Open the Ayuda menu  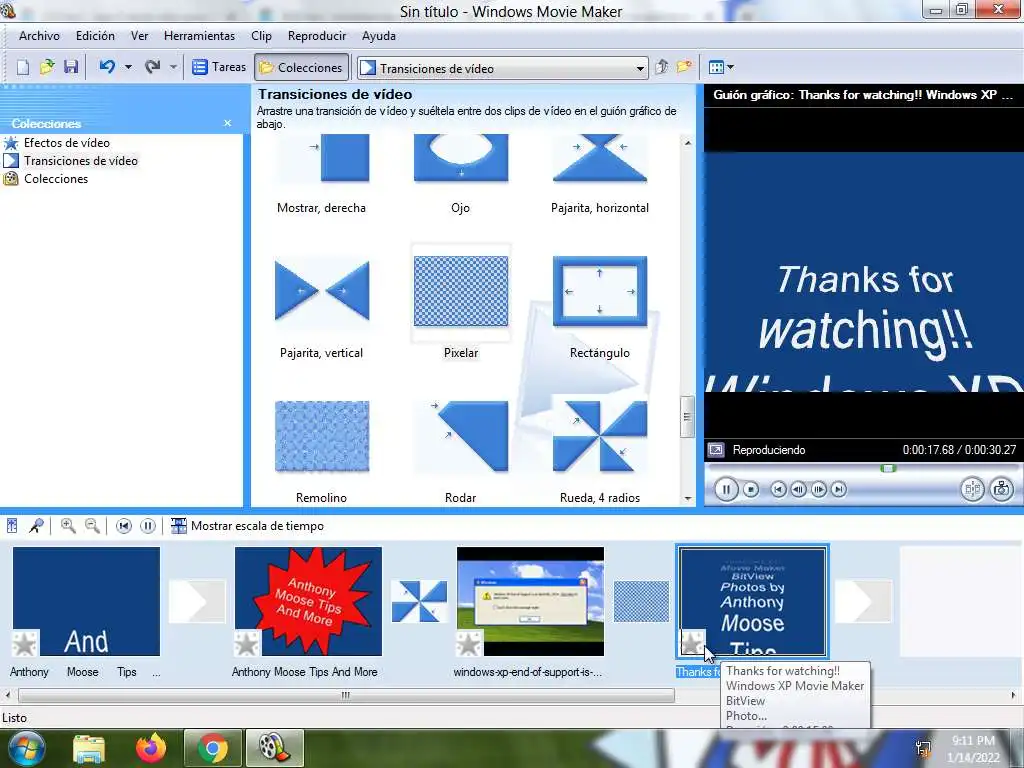click(379, 36)
